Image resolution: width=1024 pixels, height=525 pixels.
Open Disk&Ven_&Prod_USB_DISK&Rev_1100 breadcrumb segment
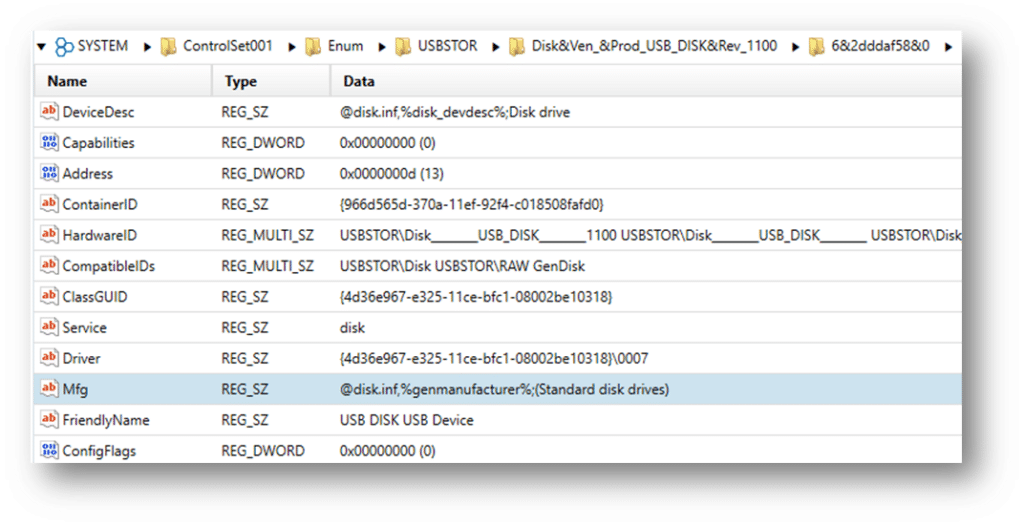click(x=654, y=46)
